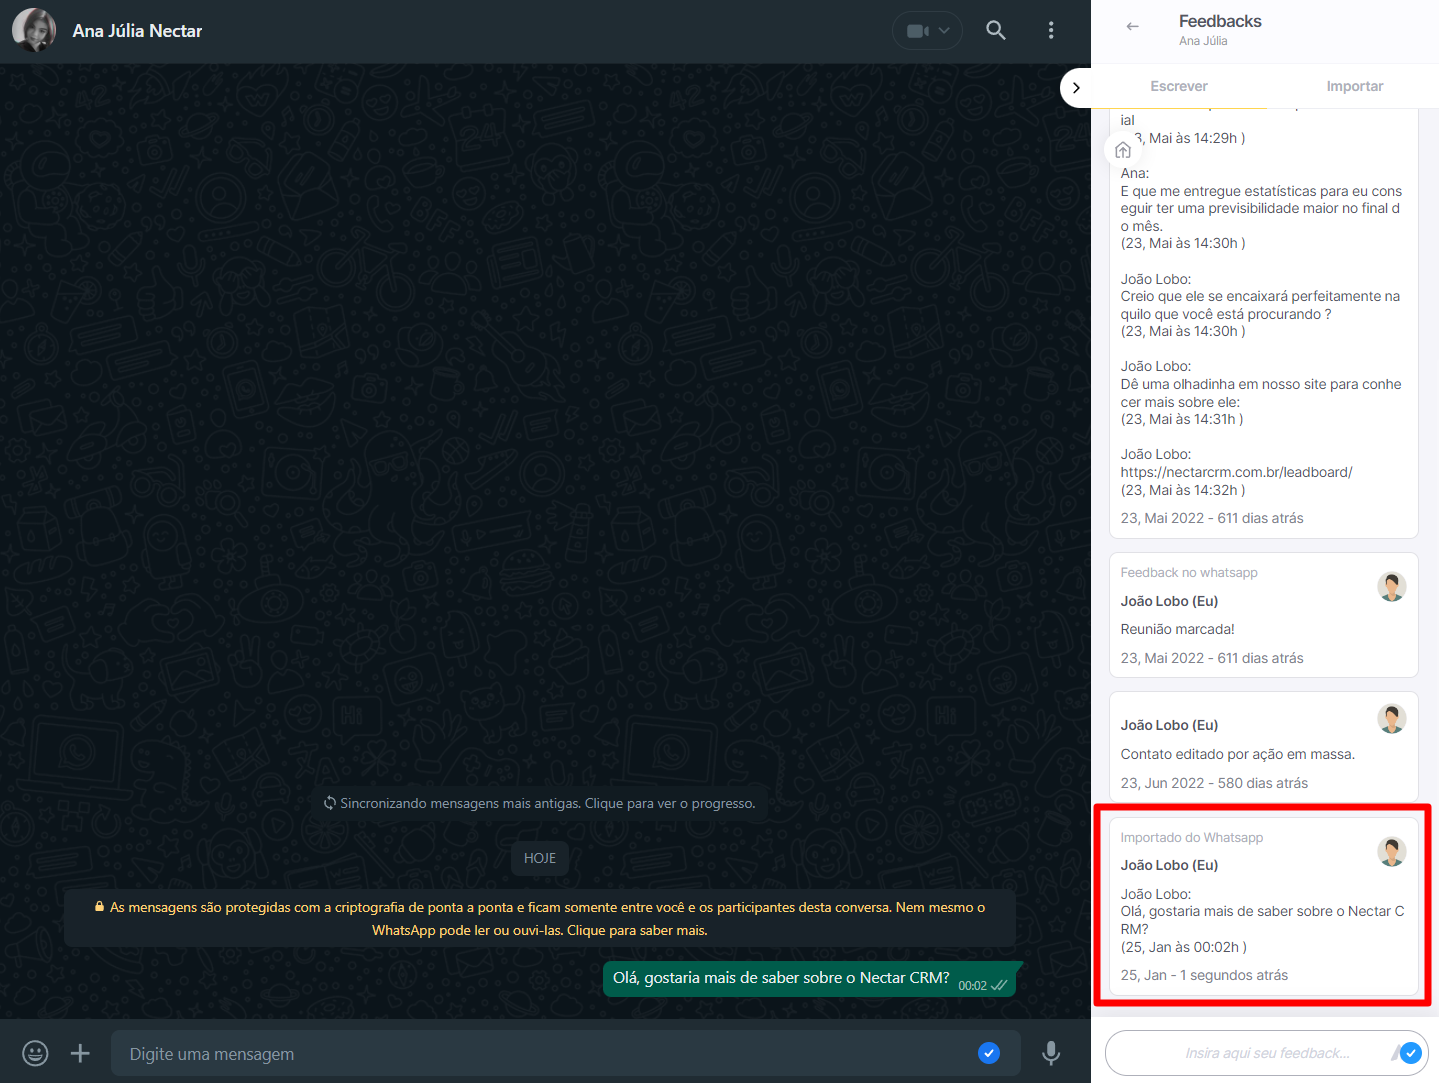
Task: Focus the Insira aqui seu feedback field
Action: pos(1267,1053)
